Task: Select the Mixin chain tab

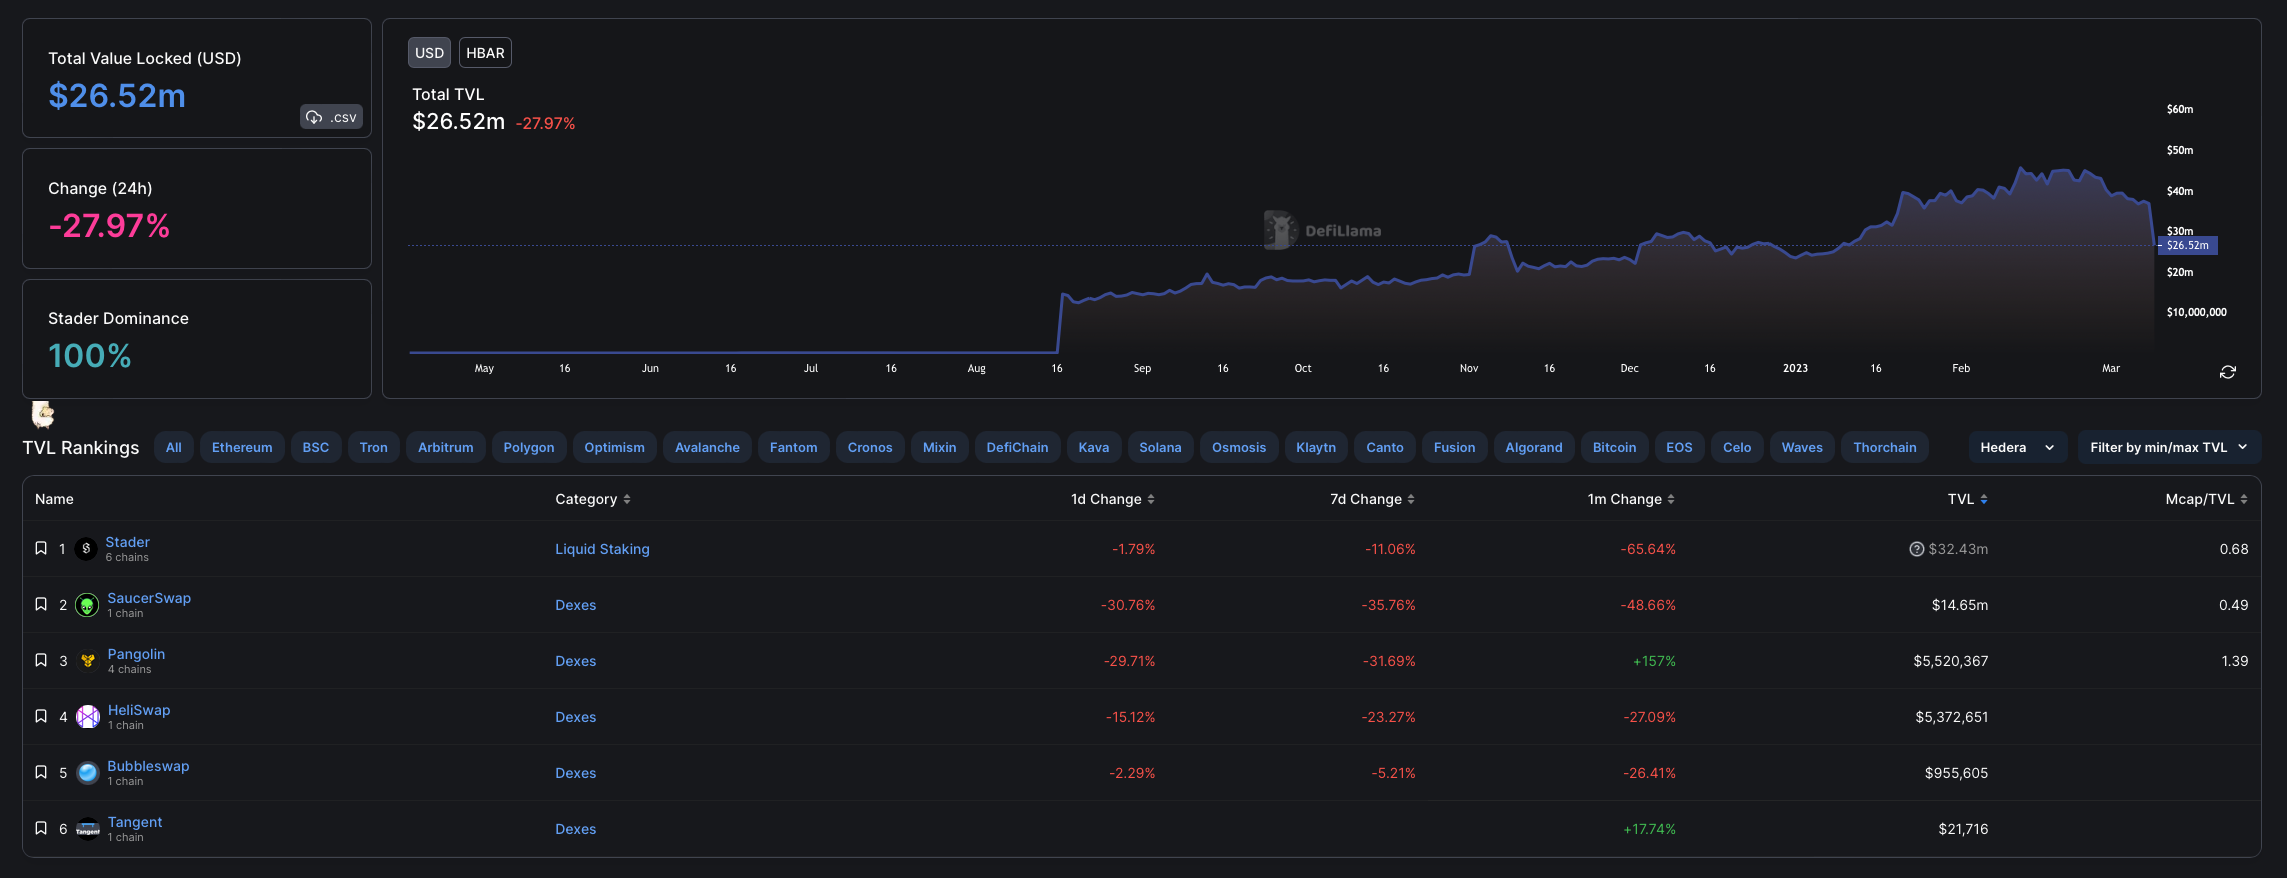Action: point(940,447)
